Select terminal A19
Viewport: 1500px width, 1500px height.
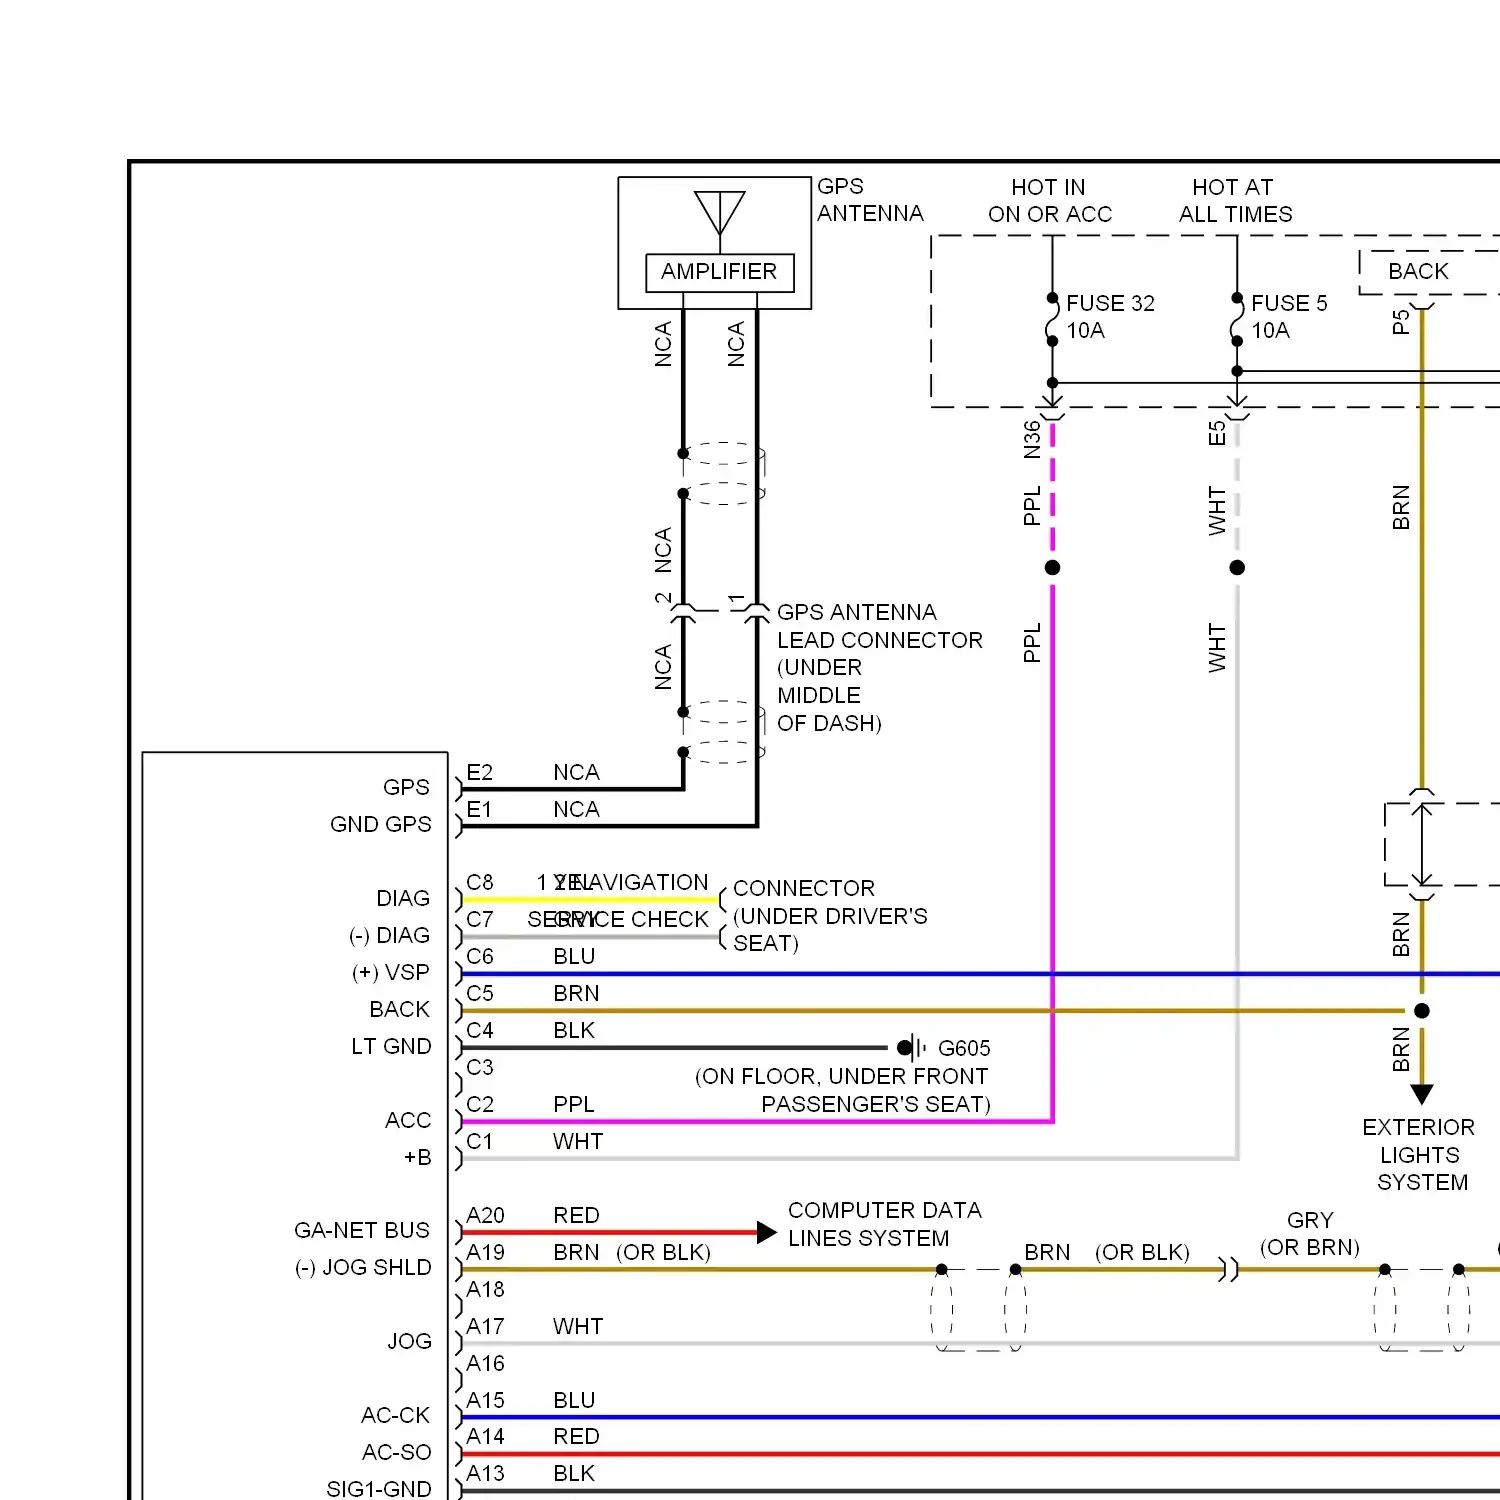click(x=485, y=1252)
